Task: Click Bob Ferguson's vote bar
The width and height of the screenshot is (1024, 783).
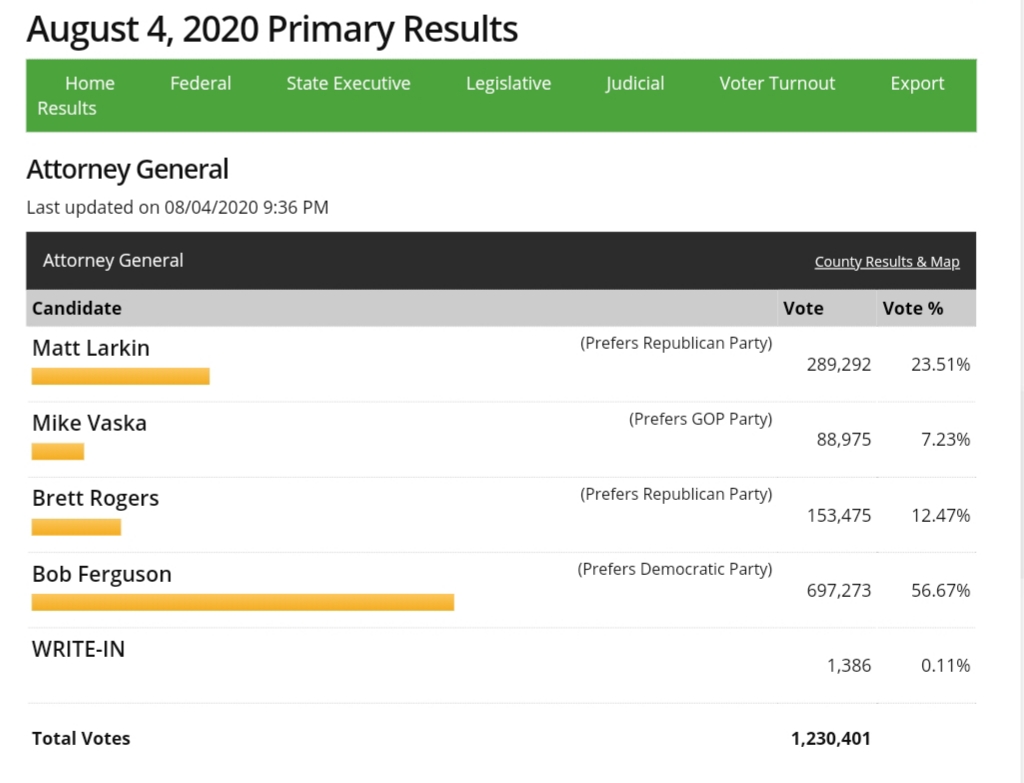Action: (243, 602)
